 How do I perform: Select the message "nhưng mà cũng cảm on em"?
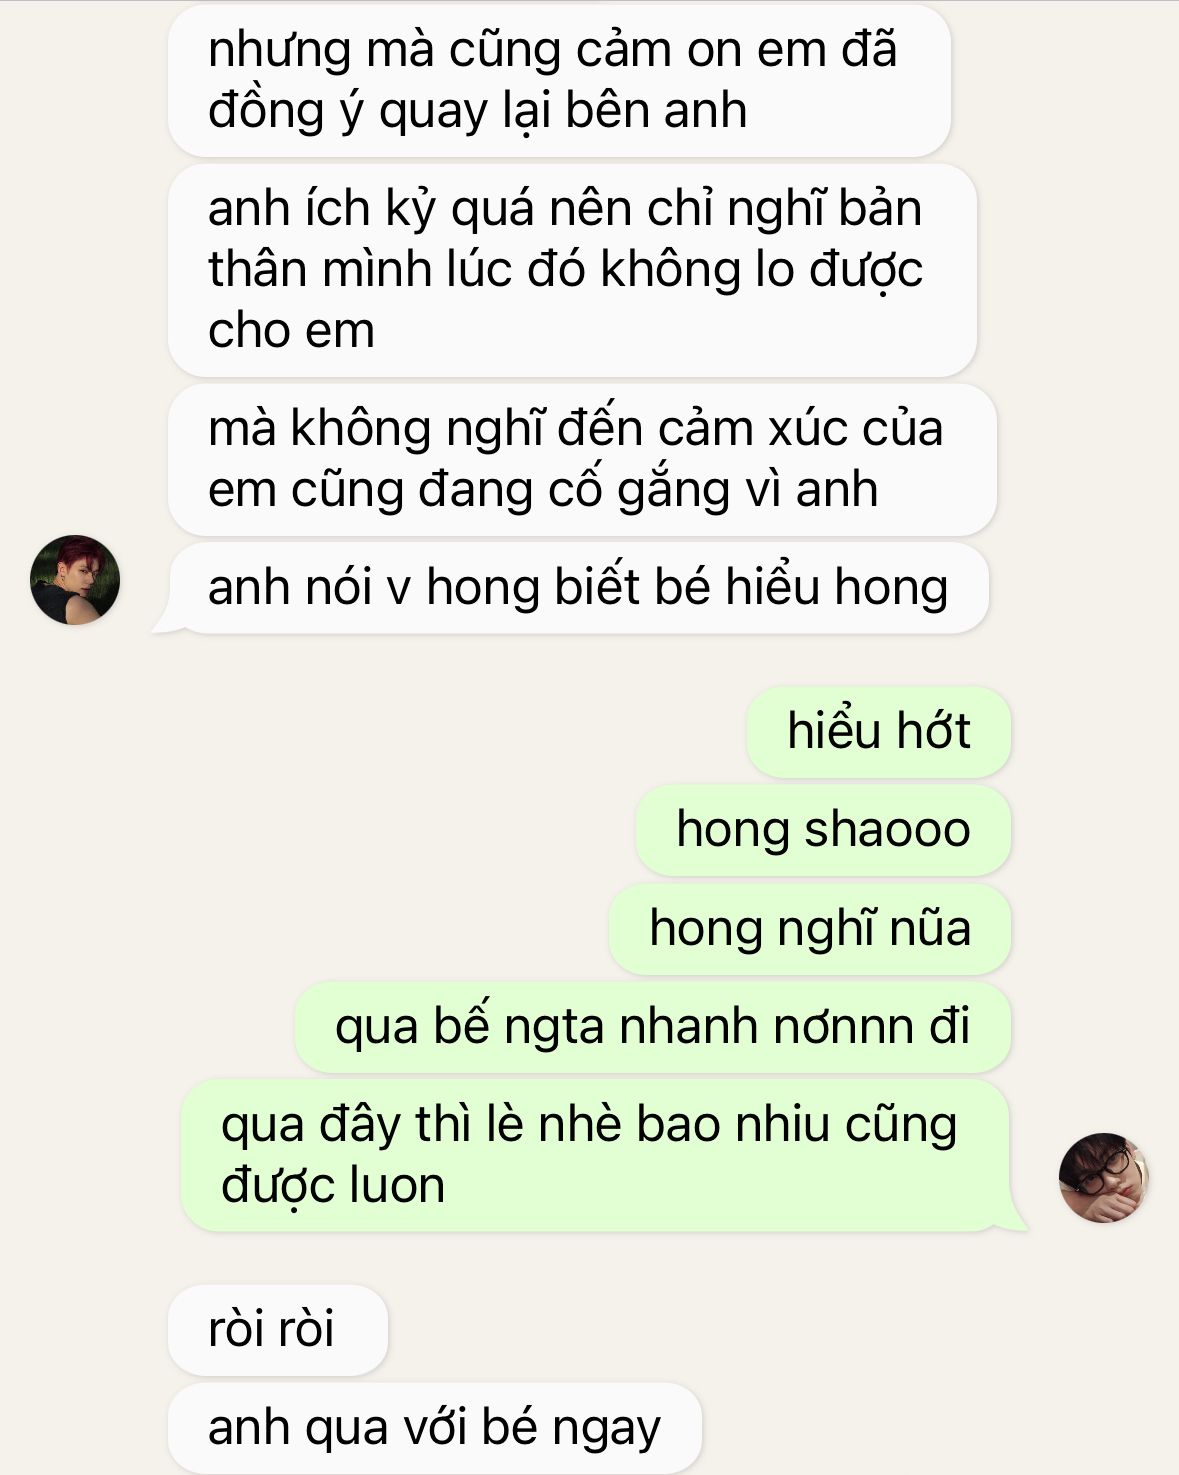[559, 80]
